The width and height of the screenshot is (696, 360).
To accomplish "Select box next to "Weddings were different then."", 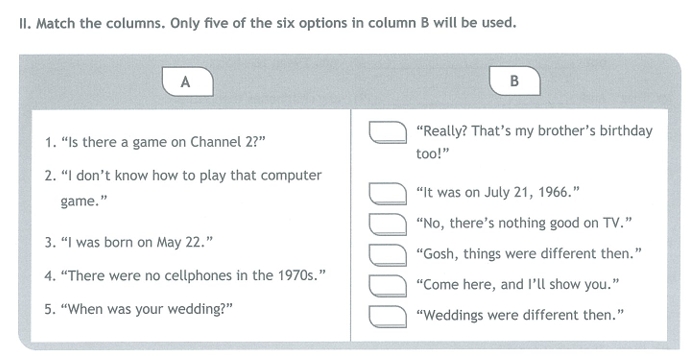I will pos(388,316).
